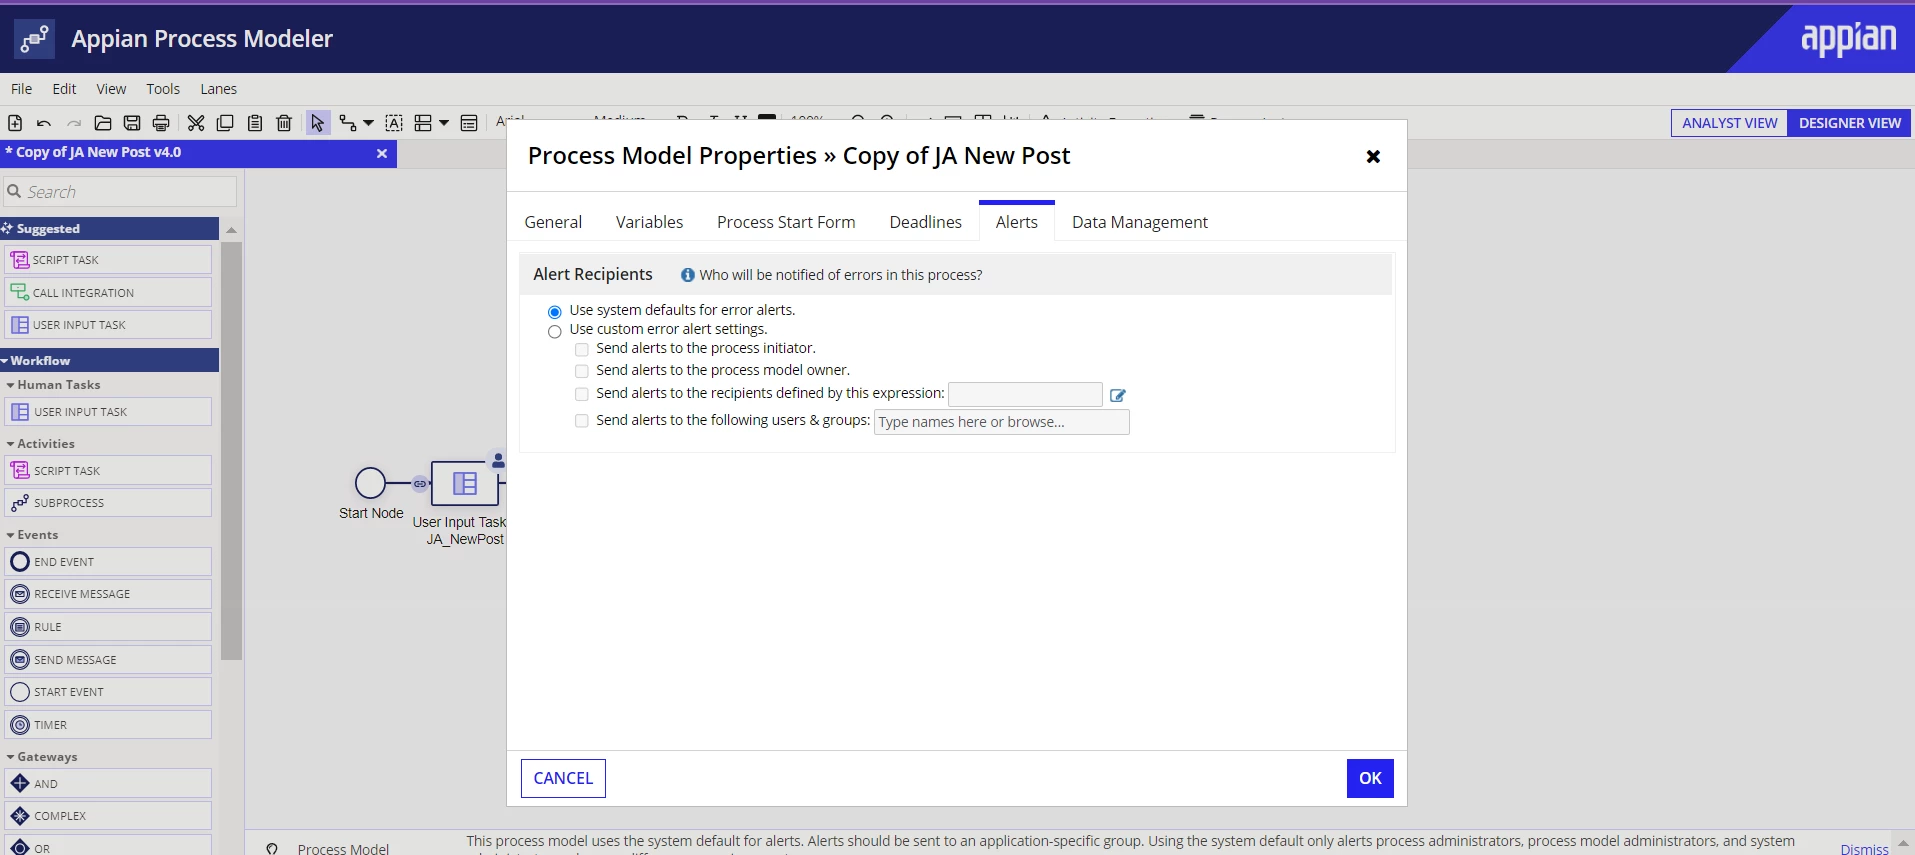Screen dimensions: 1915x855
Task: Open the File menu
Action: [x=21, y=89]
